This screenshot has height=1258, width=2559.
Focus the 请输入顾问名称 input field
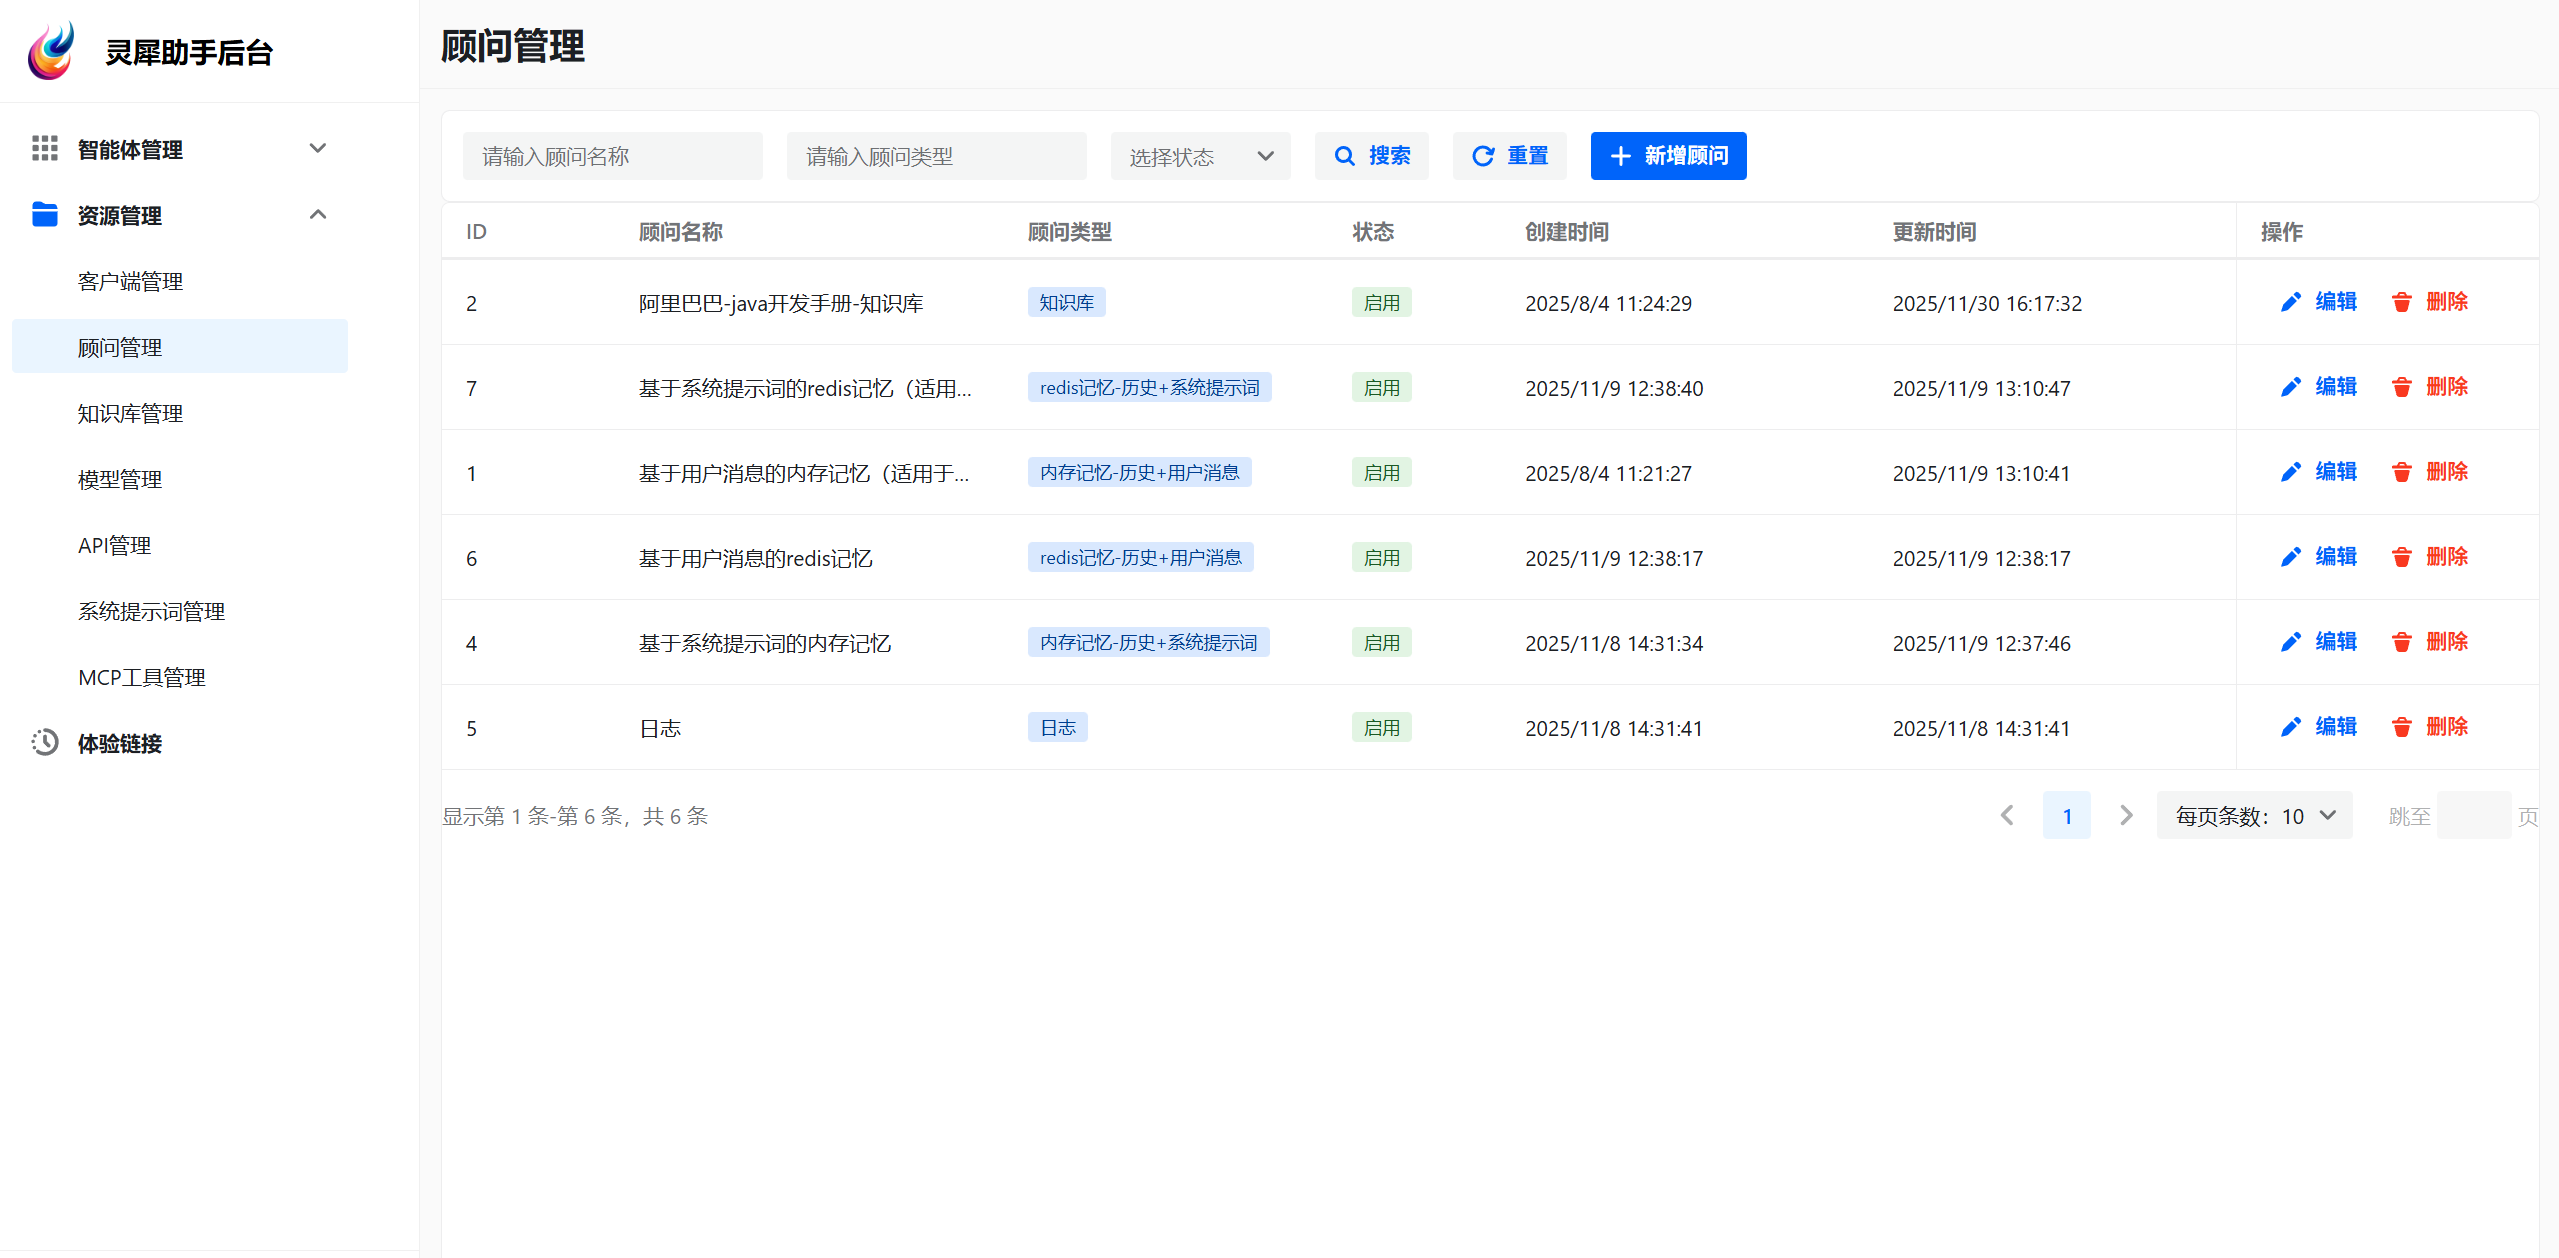click(x=612, y=156)
